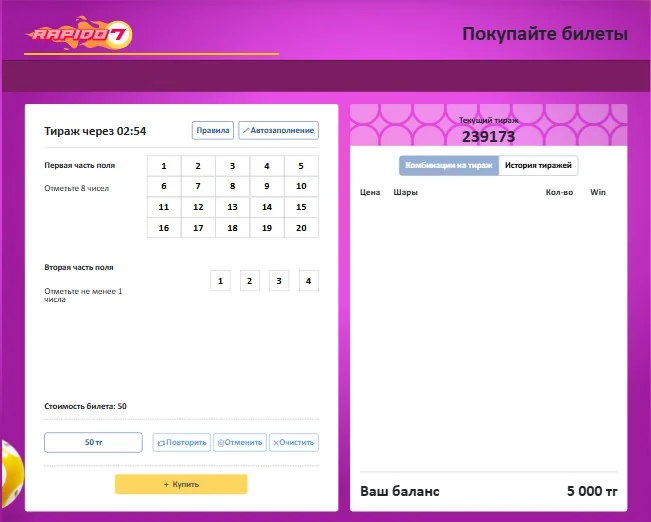Open the Правила rules button
The image size is (651, 522).
213,130
